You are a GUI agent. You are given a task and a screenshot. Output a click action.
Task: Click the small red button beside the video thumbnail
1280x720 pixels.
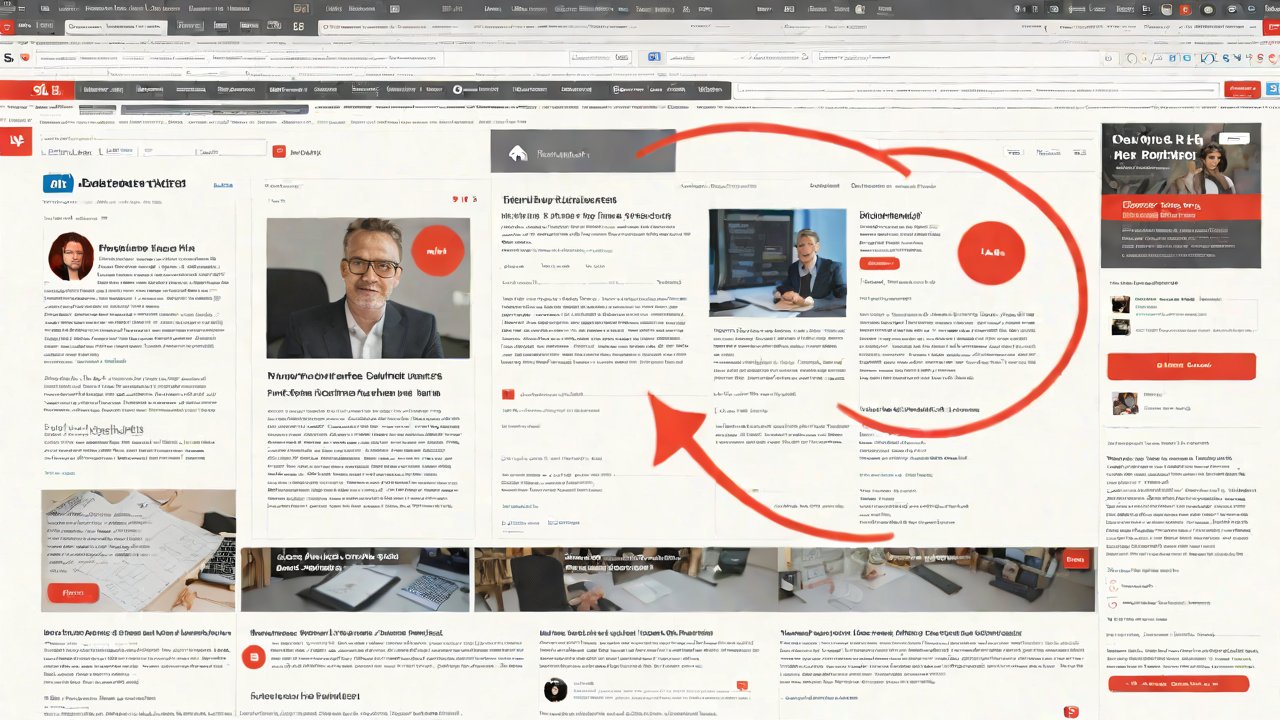(x=879, y=263)
